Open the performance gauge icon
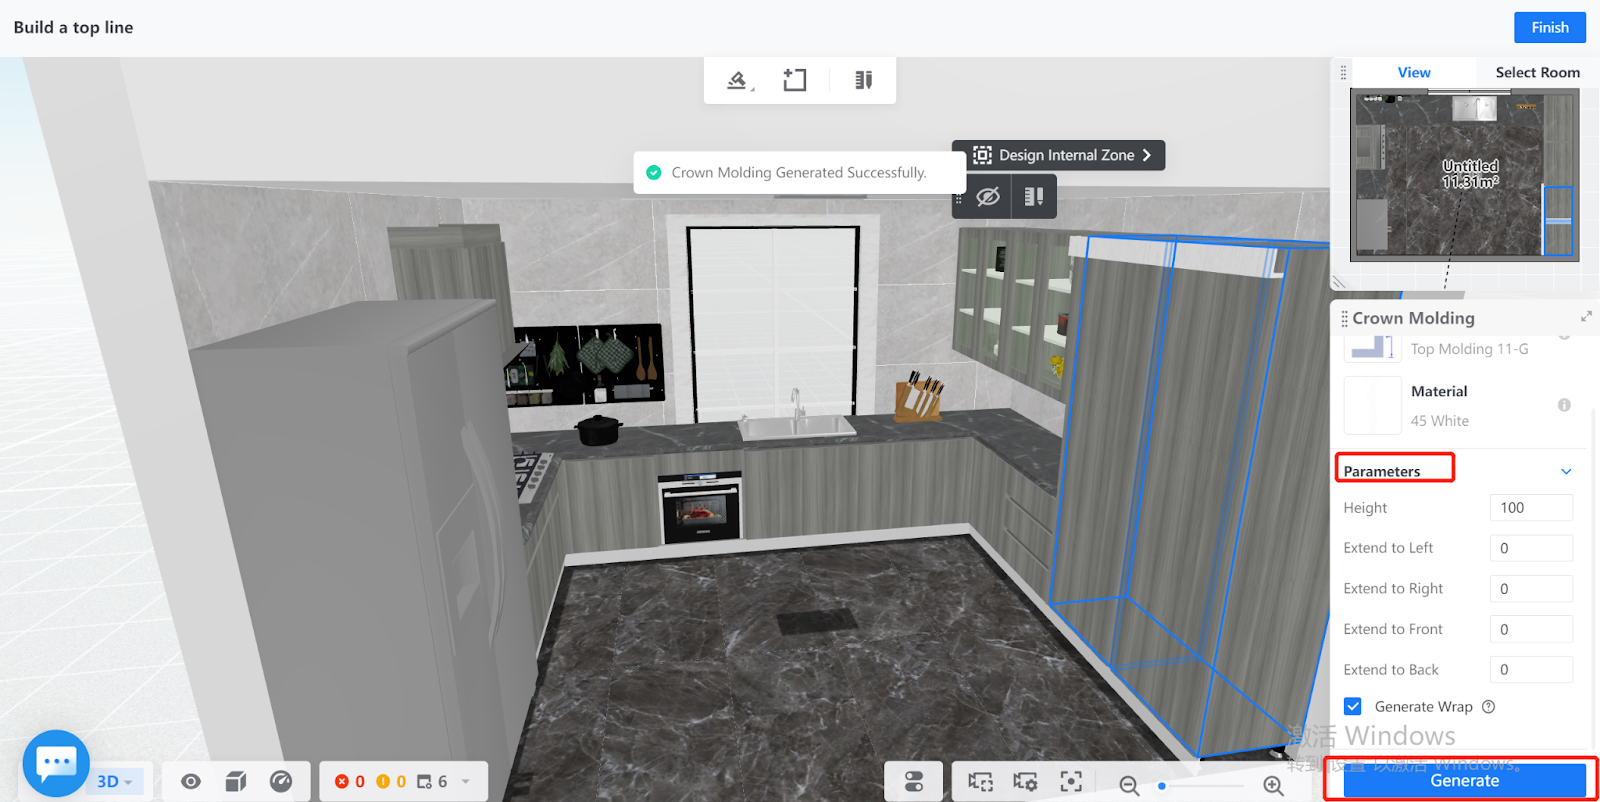 pos(281,781)
